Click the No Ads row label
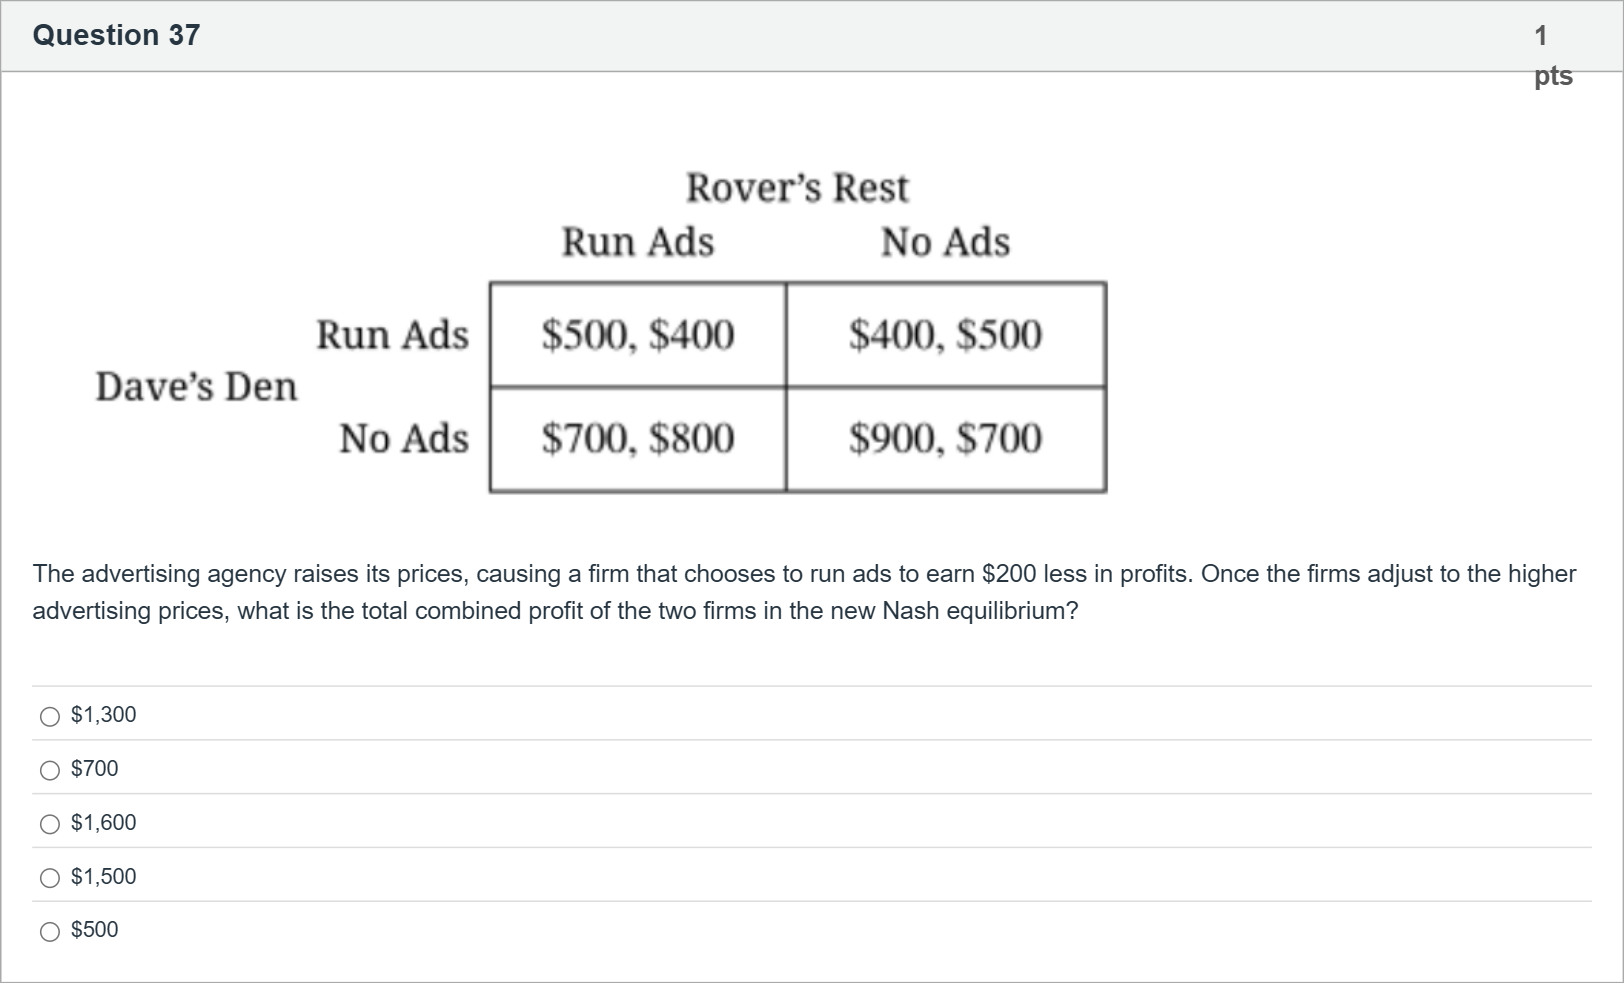The height and width of the screenshot is (983, 1624). point(403,439)
